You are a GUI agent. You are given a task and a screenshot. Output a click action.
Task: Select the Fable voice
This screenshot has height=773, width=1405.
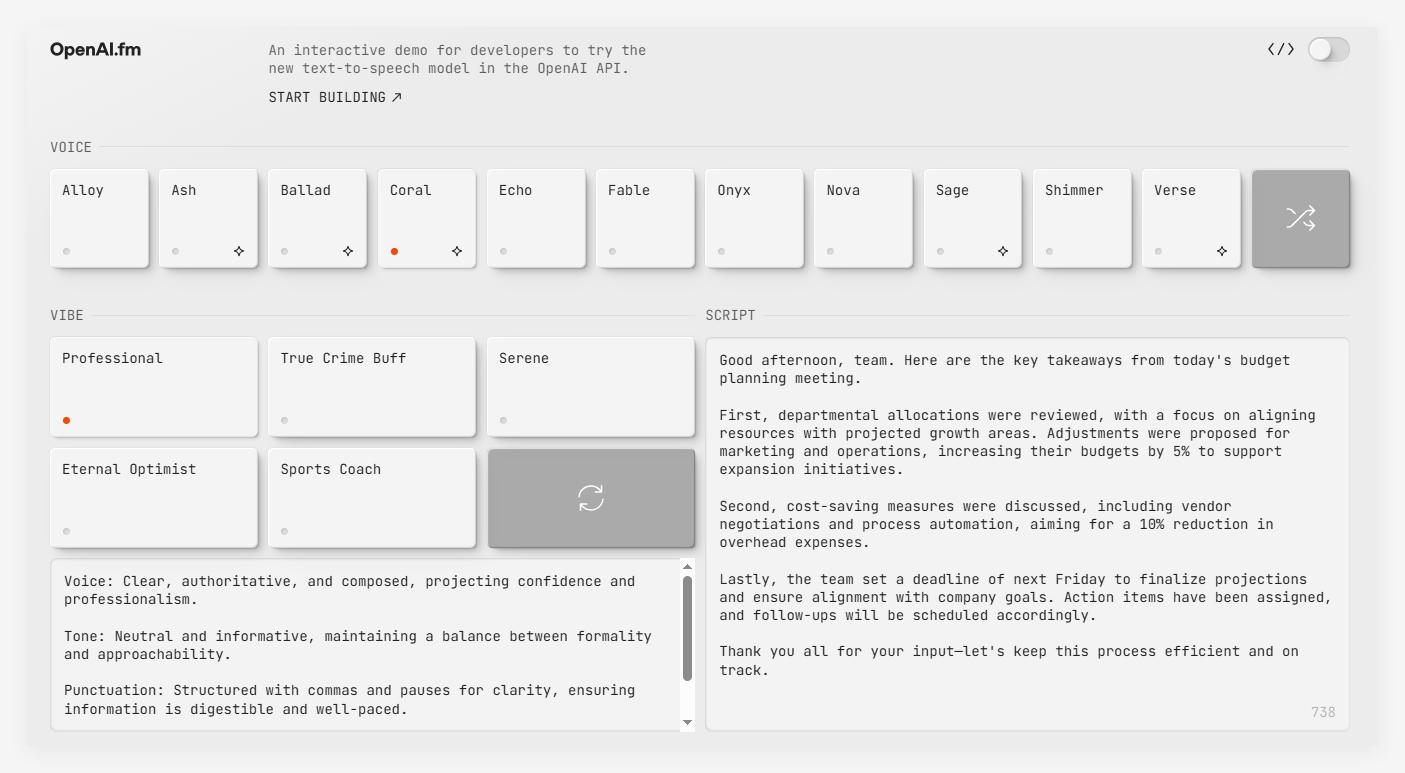tap(645, 219)
